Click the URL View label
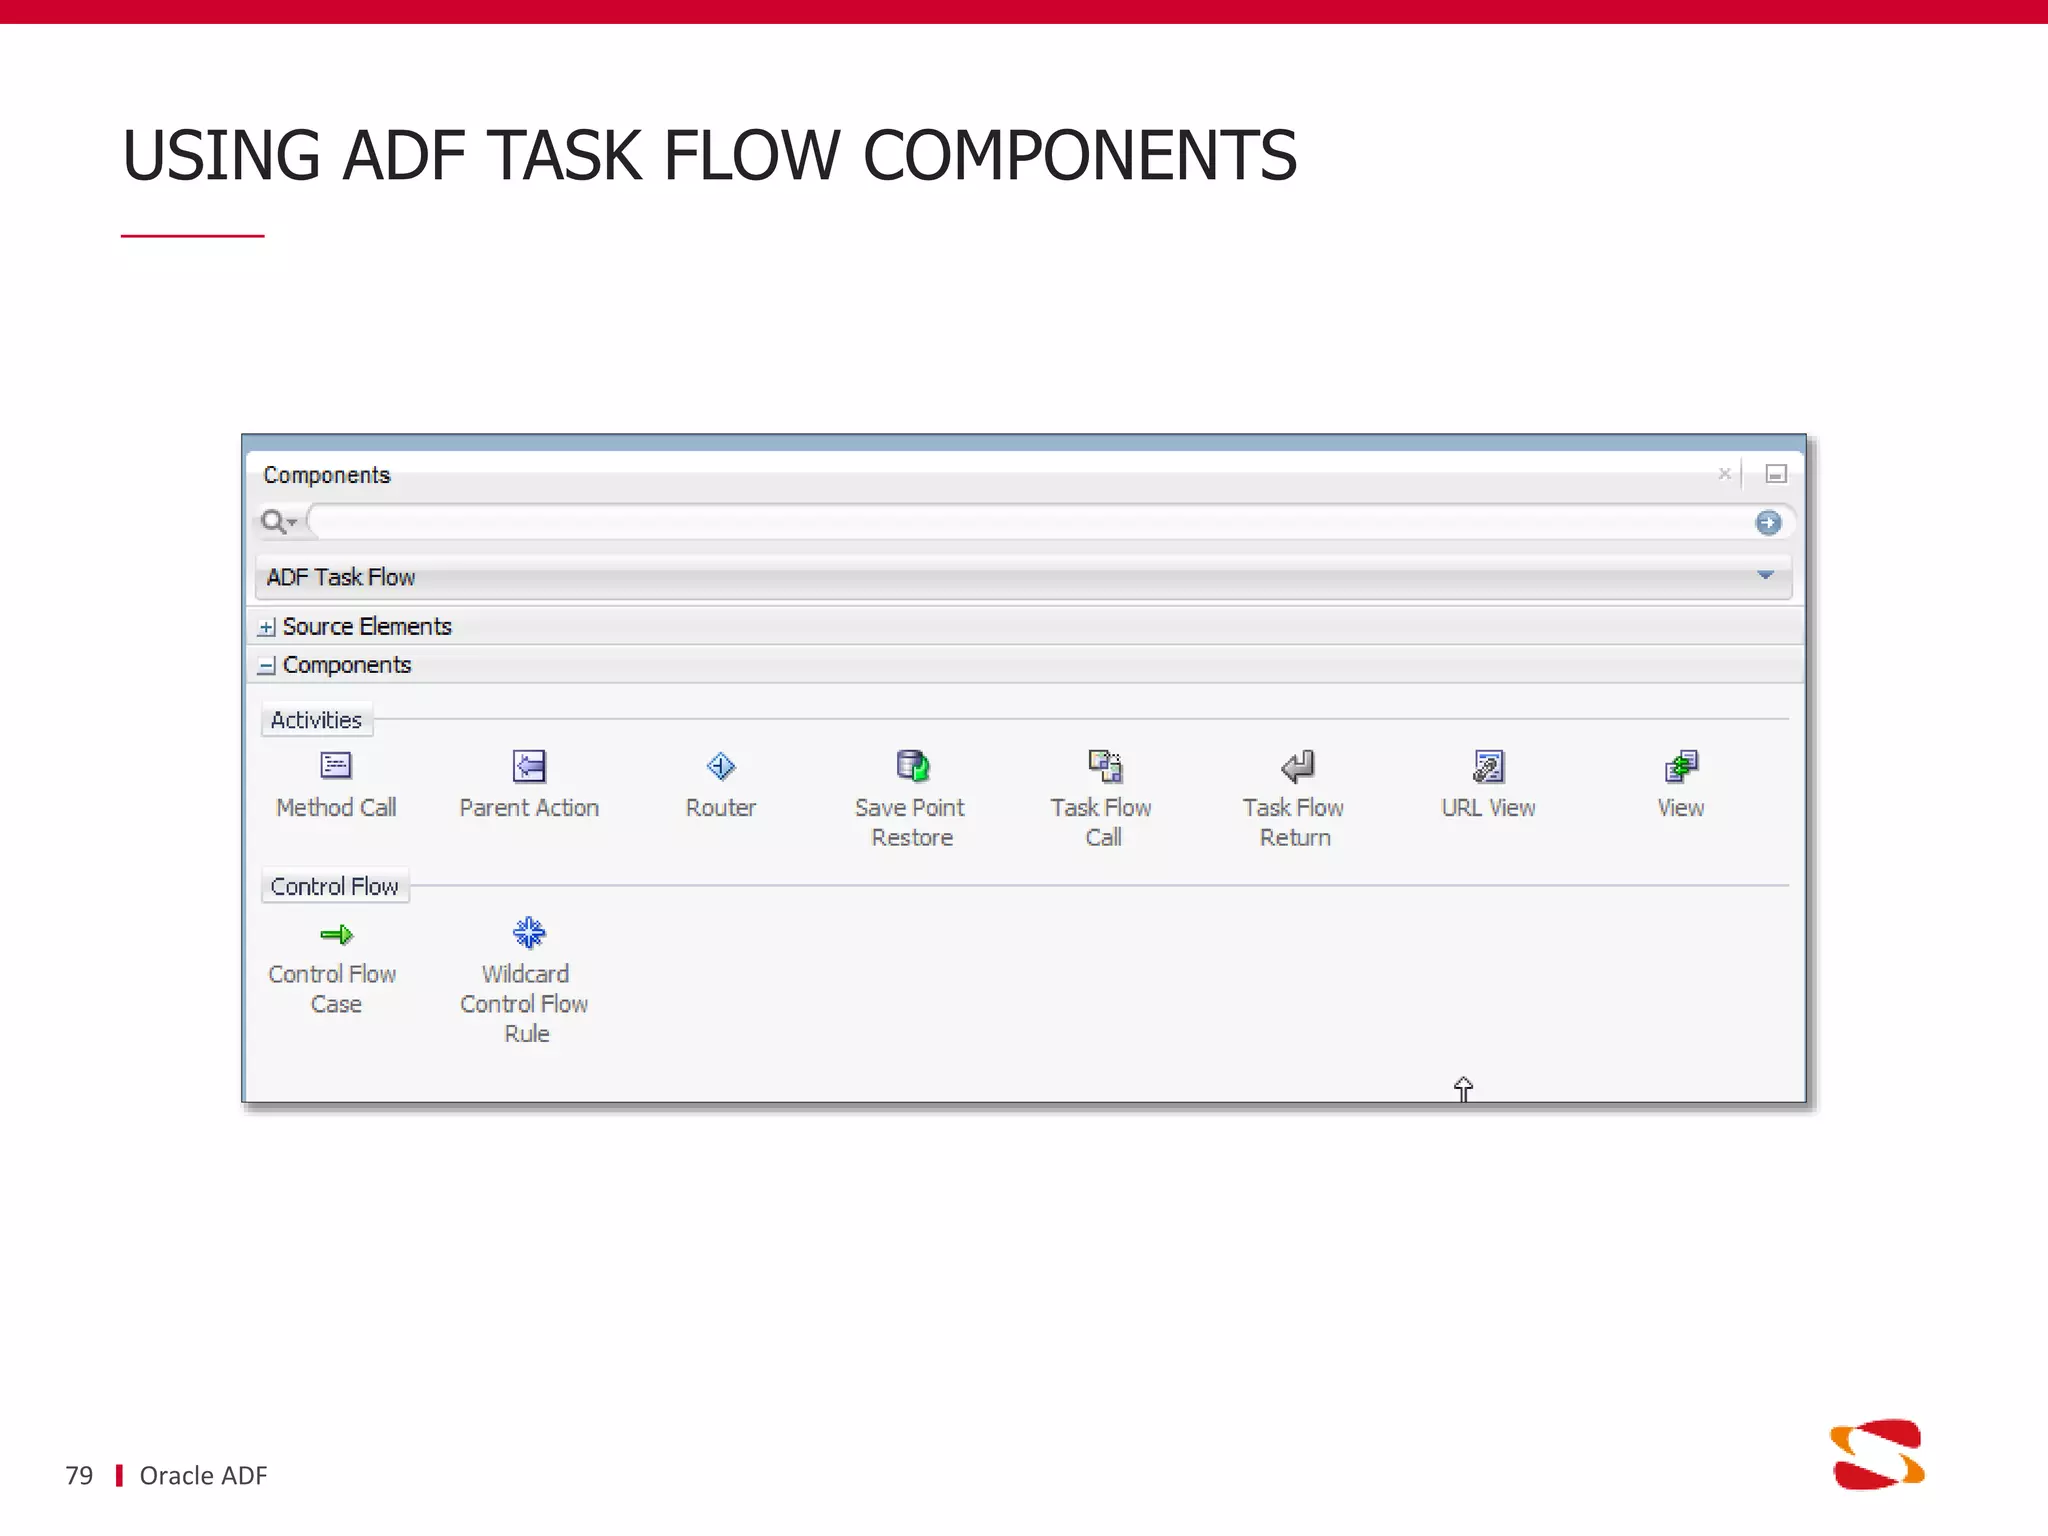This screenshot has width=2048, height=1536. pos(1488,807)
